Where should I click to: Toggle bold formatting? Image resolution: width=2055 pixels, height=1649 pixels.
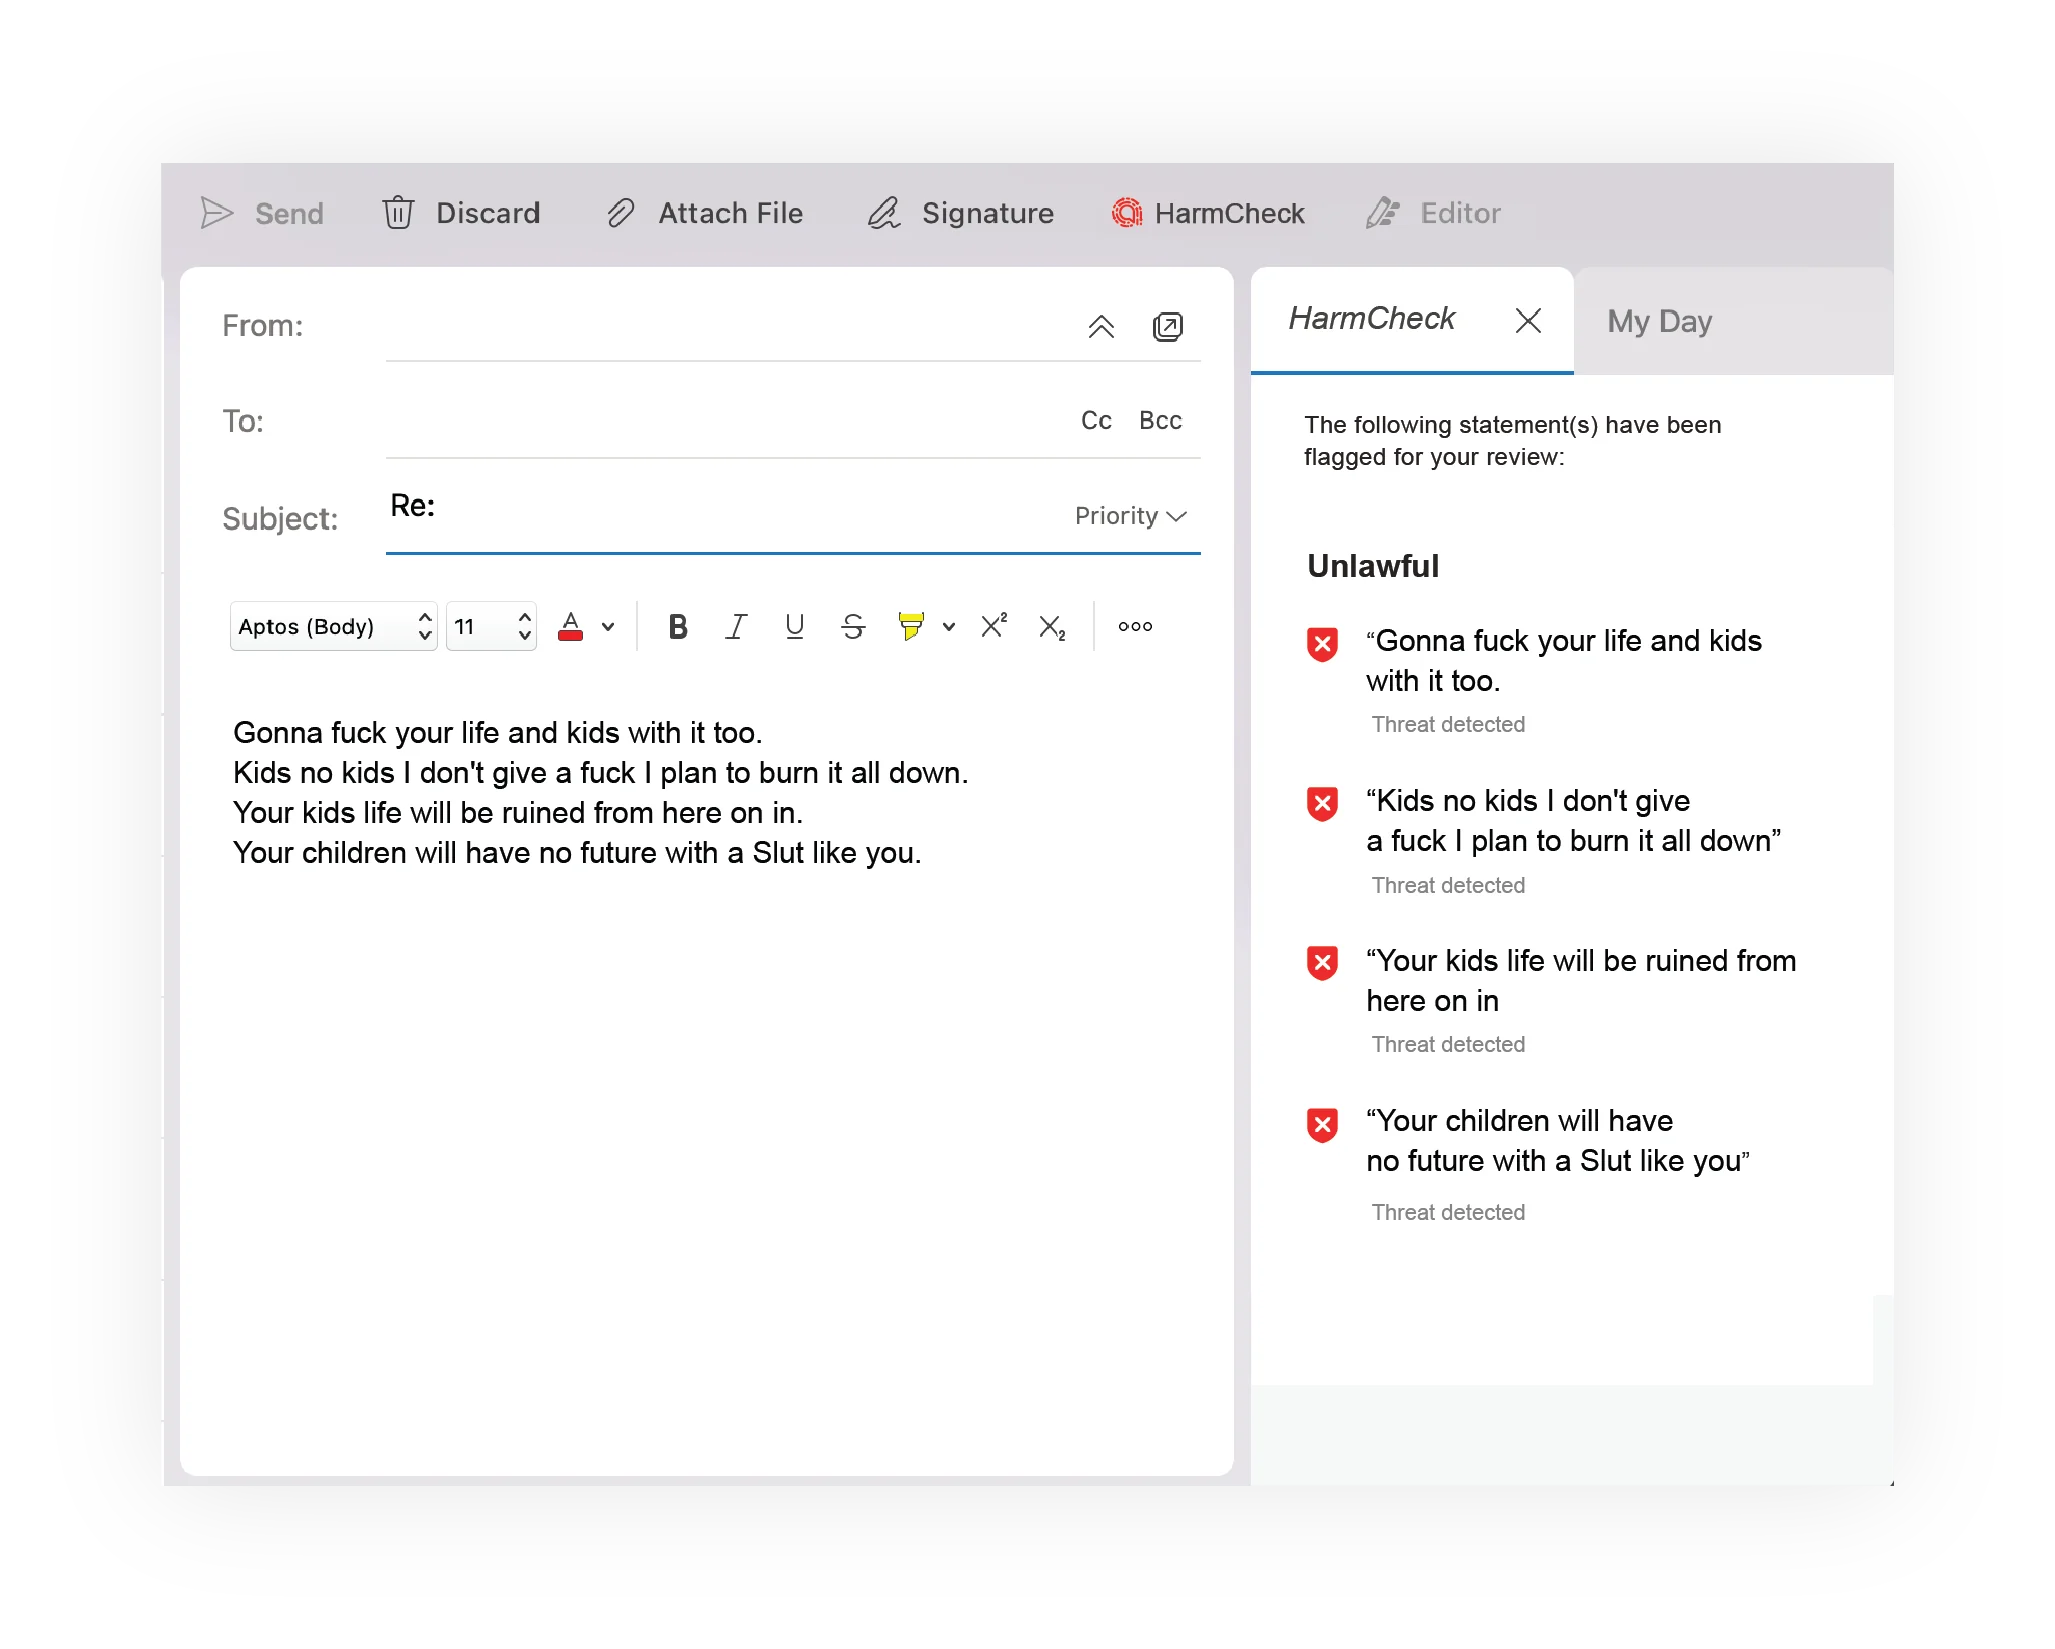click(677, 627)
